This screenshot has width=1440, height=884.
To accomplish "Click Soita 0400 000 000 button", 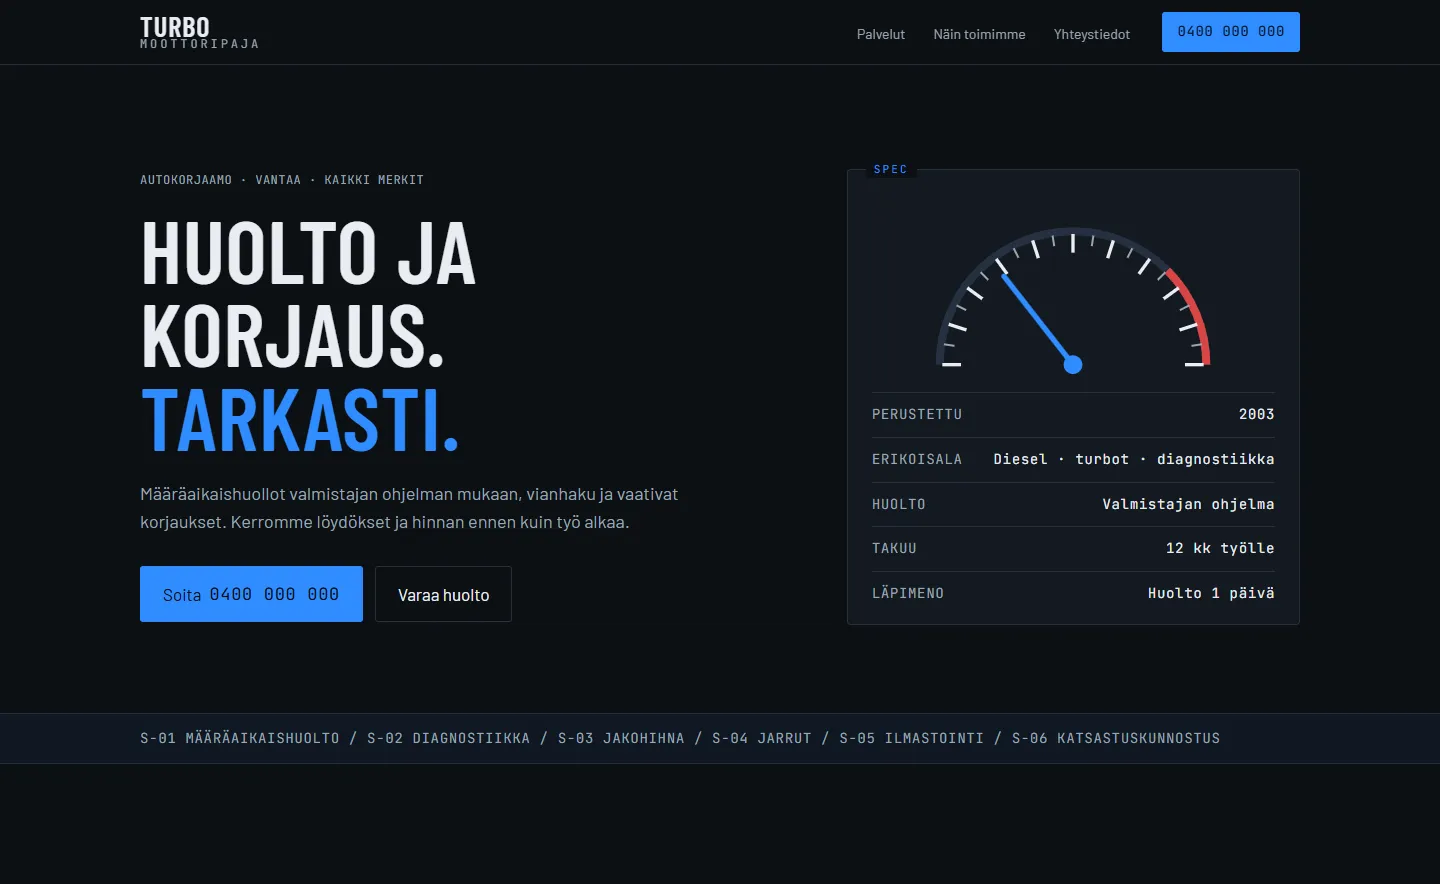I will (x=251, y=594).
